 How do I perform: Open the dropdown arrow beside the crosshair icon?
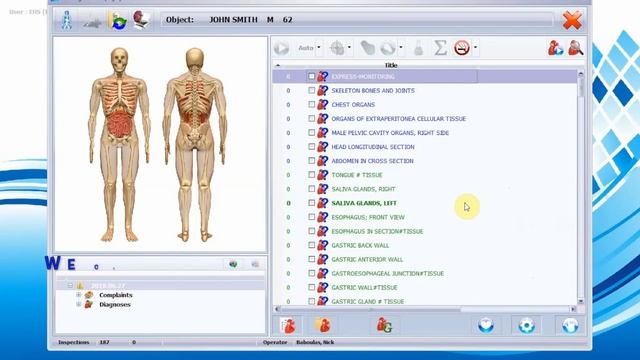point(349,48)
